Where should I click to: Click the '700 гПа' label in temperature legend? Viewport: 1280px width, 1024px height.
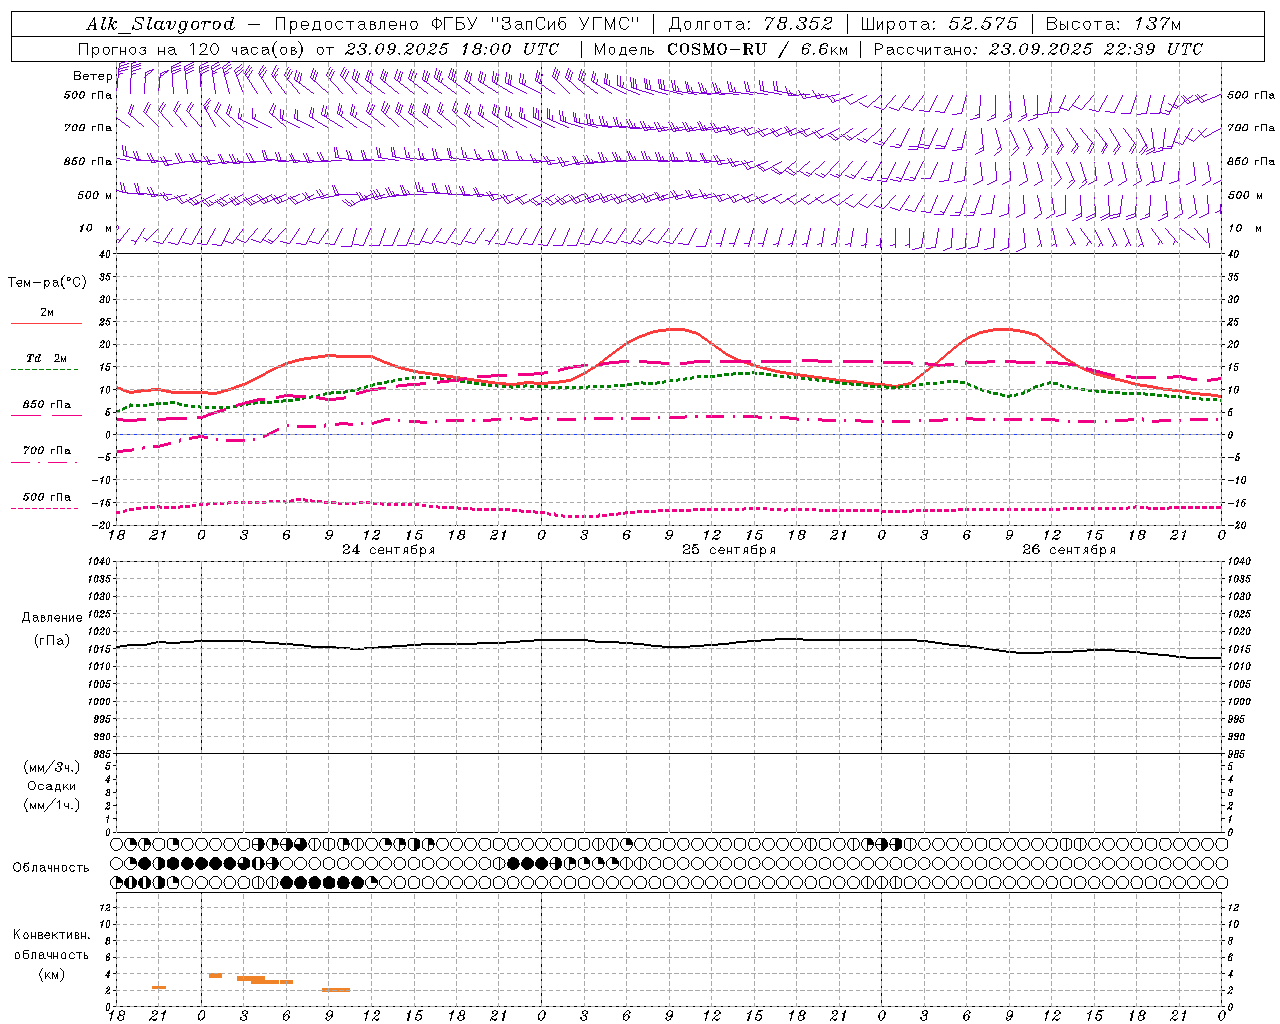pos(46,450)
